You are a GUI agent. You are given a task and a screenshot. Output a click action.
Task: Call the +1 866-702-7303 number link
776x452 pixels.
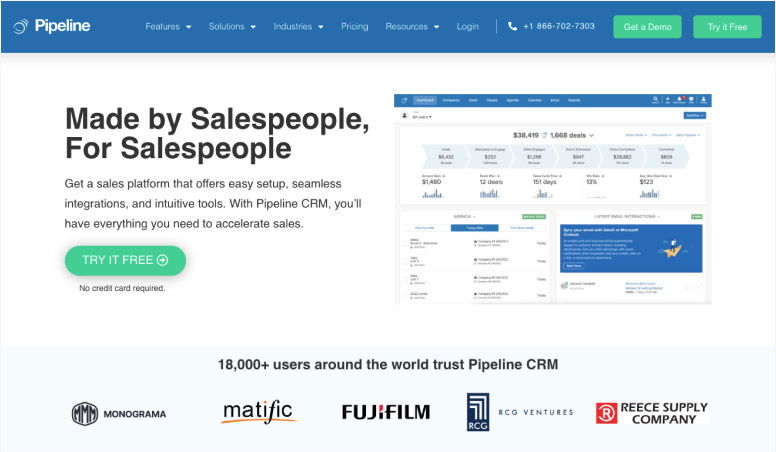559,26
